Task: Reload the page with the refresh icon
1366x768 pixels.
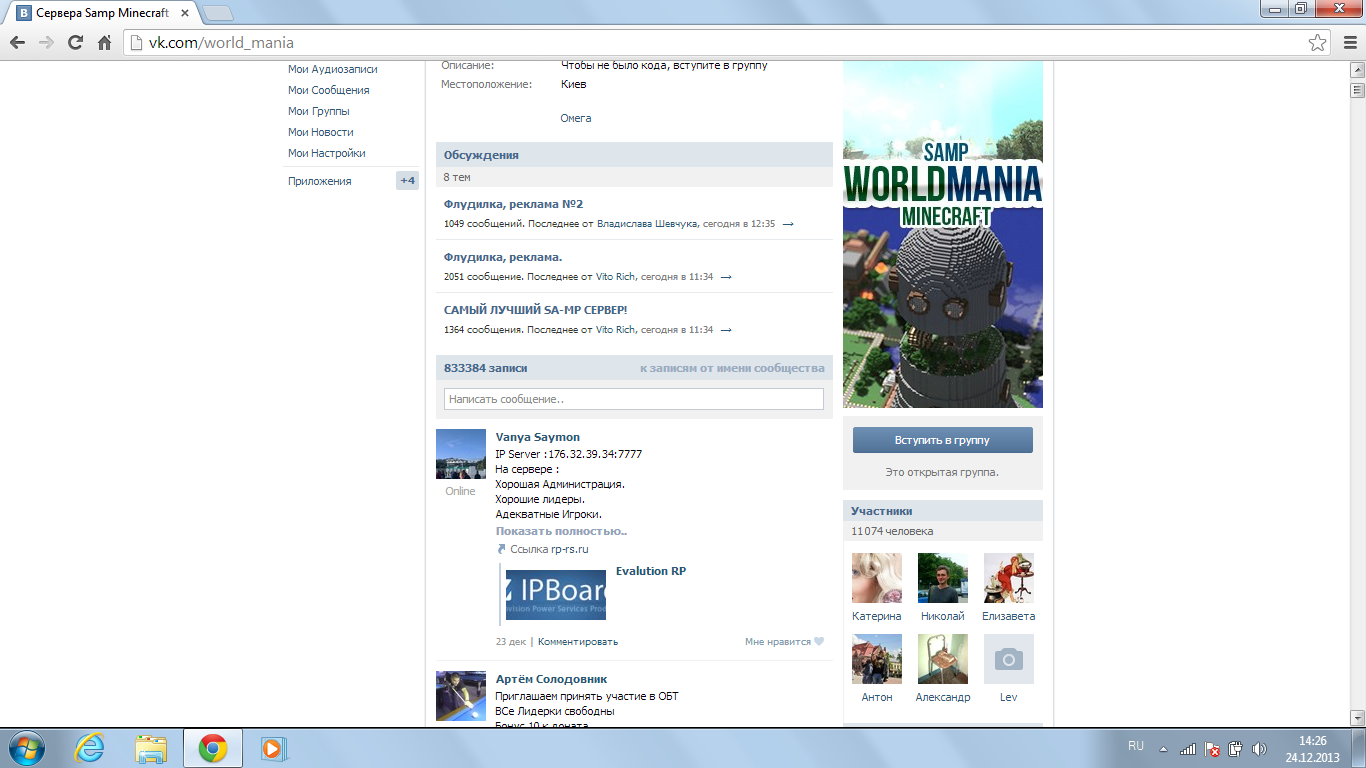Action: pos(75,43)
